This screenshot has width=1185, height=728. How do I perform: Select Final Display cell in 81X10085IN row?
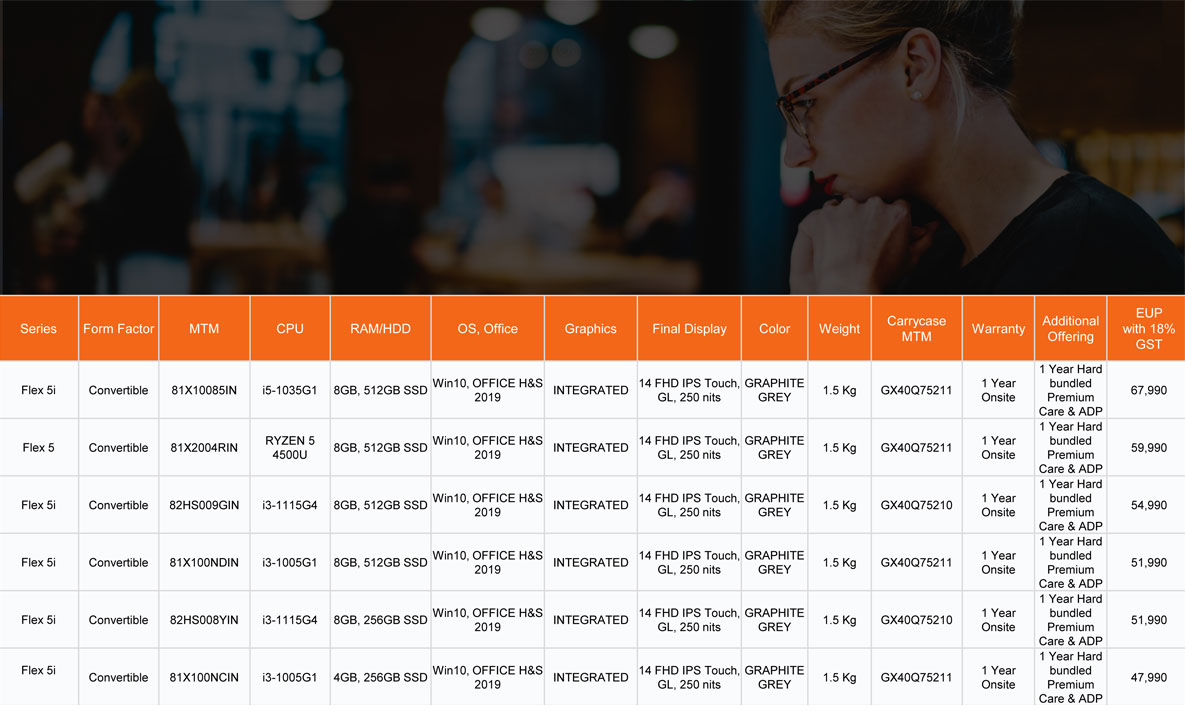click(689, 390)
